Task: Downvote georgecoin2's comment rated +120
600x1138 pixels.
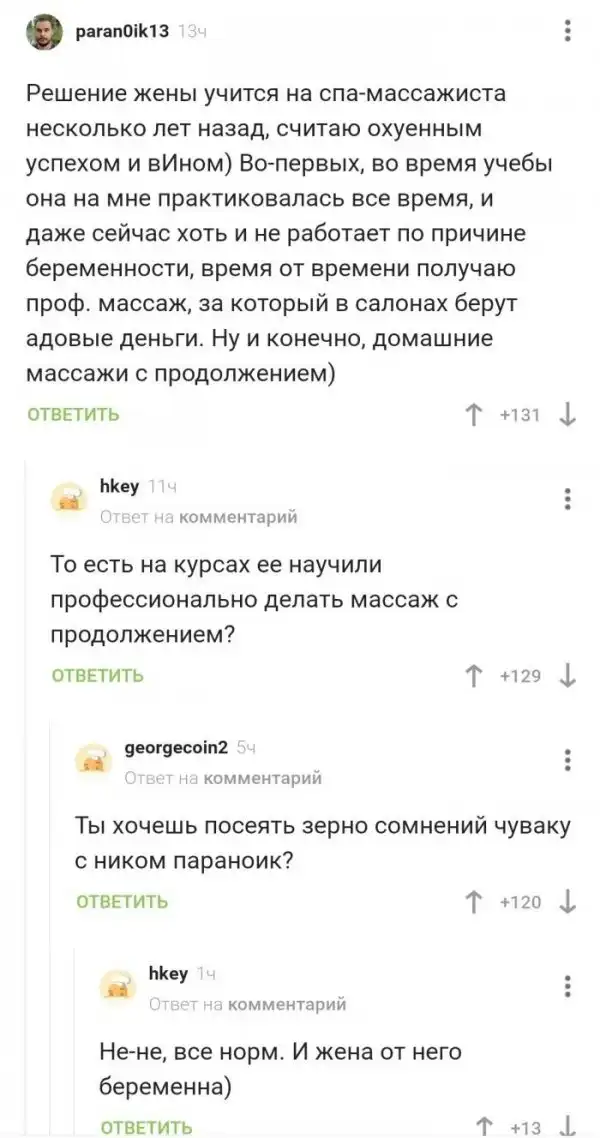Action: pyautogui.click(x=567, y=902)
